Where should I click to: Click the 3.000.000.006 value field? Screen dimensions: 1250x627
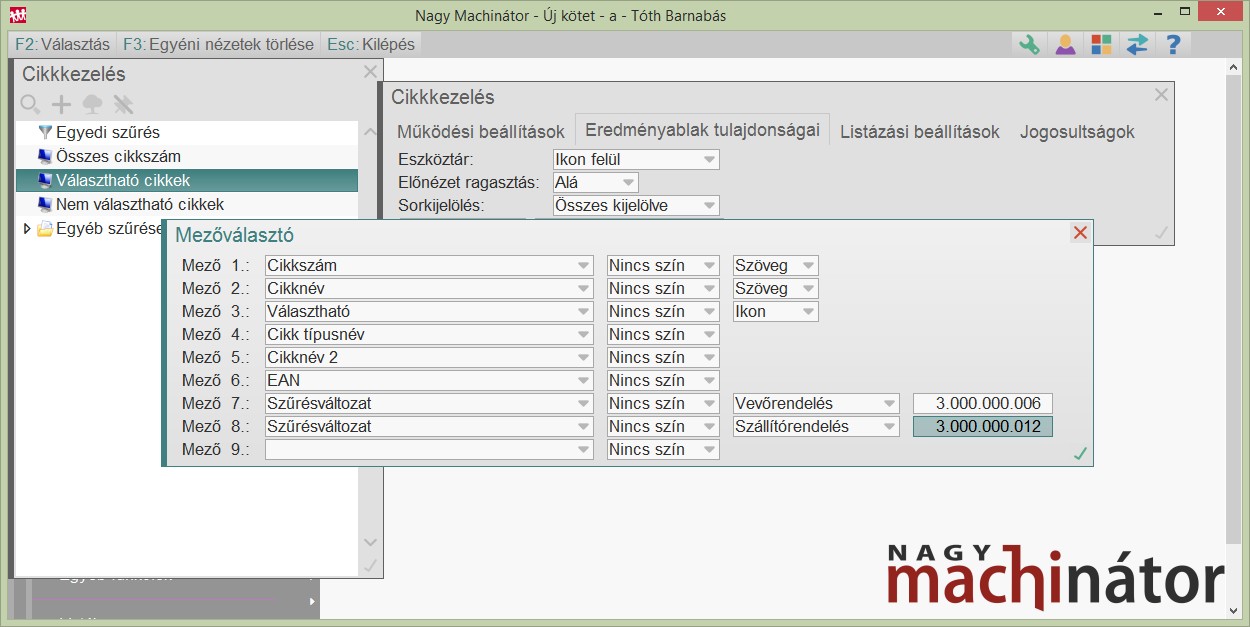pyautogui.click(x=983, y=403)
